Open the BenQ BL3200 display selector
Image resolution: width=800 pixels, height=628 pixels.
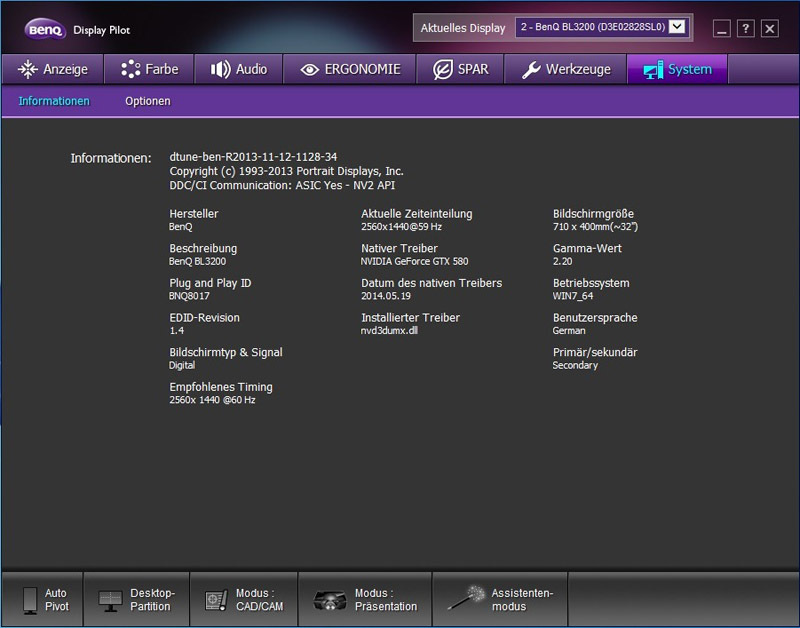(x=602, y=27)
